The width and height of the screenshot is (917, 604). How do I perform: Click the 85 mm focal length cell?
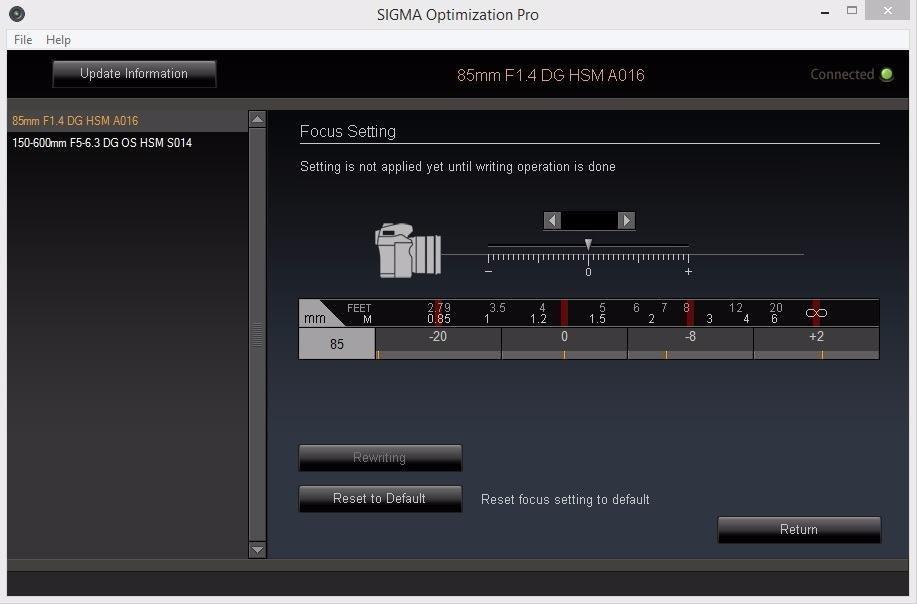(x=337, y=344)
